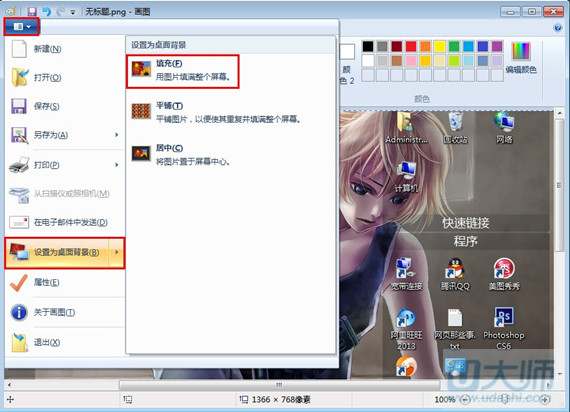
Task: Expand the 另存为 submenu arrow
Action: 117,135
